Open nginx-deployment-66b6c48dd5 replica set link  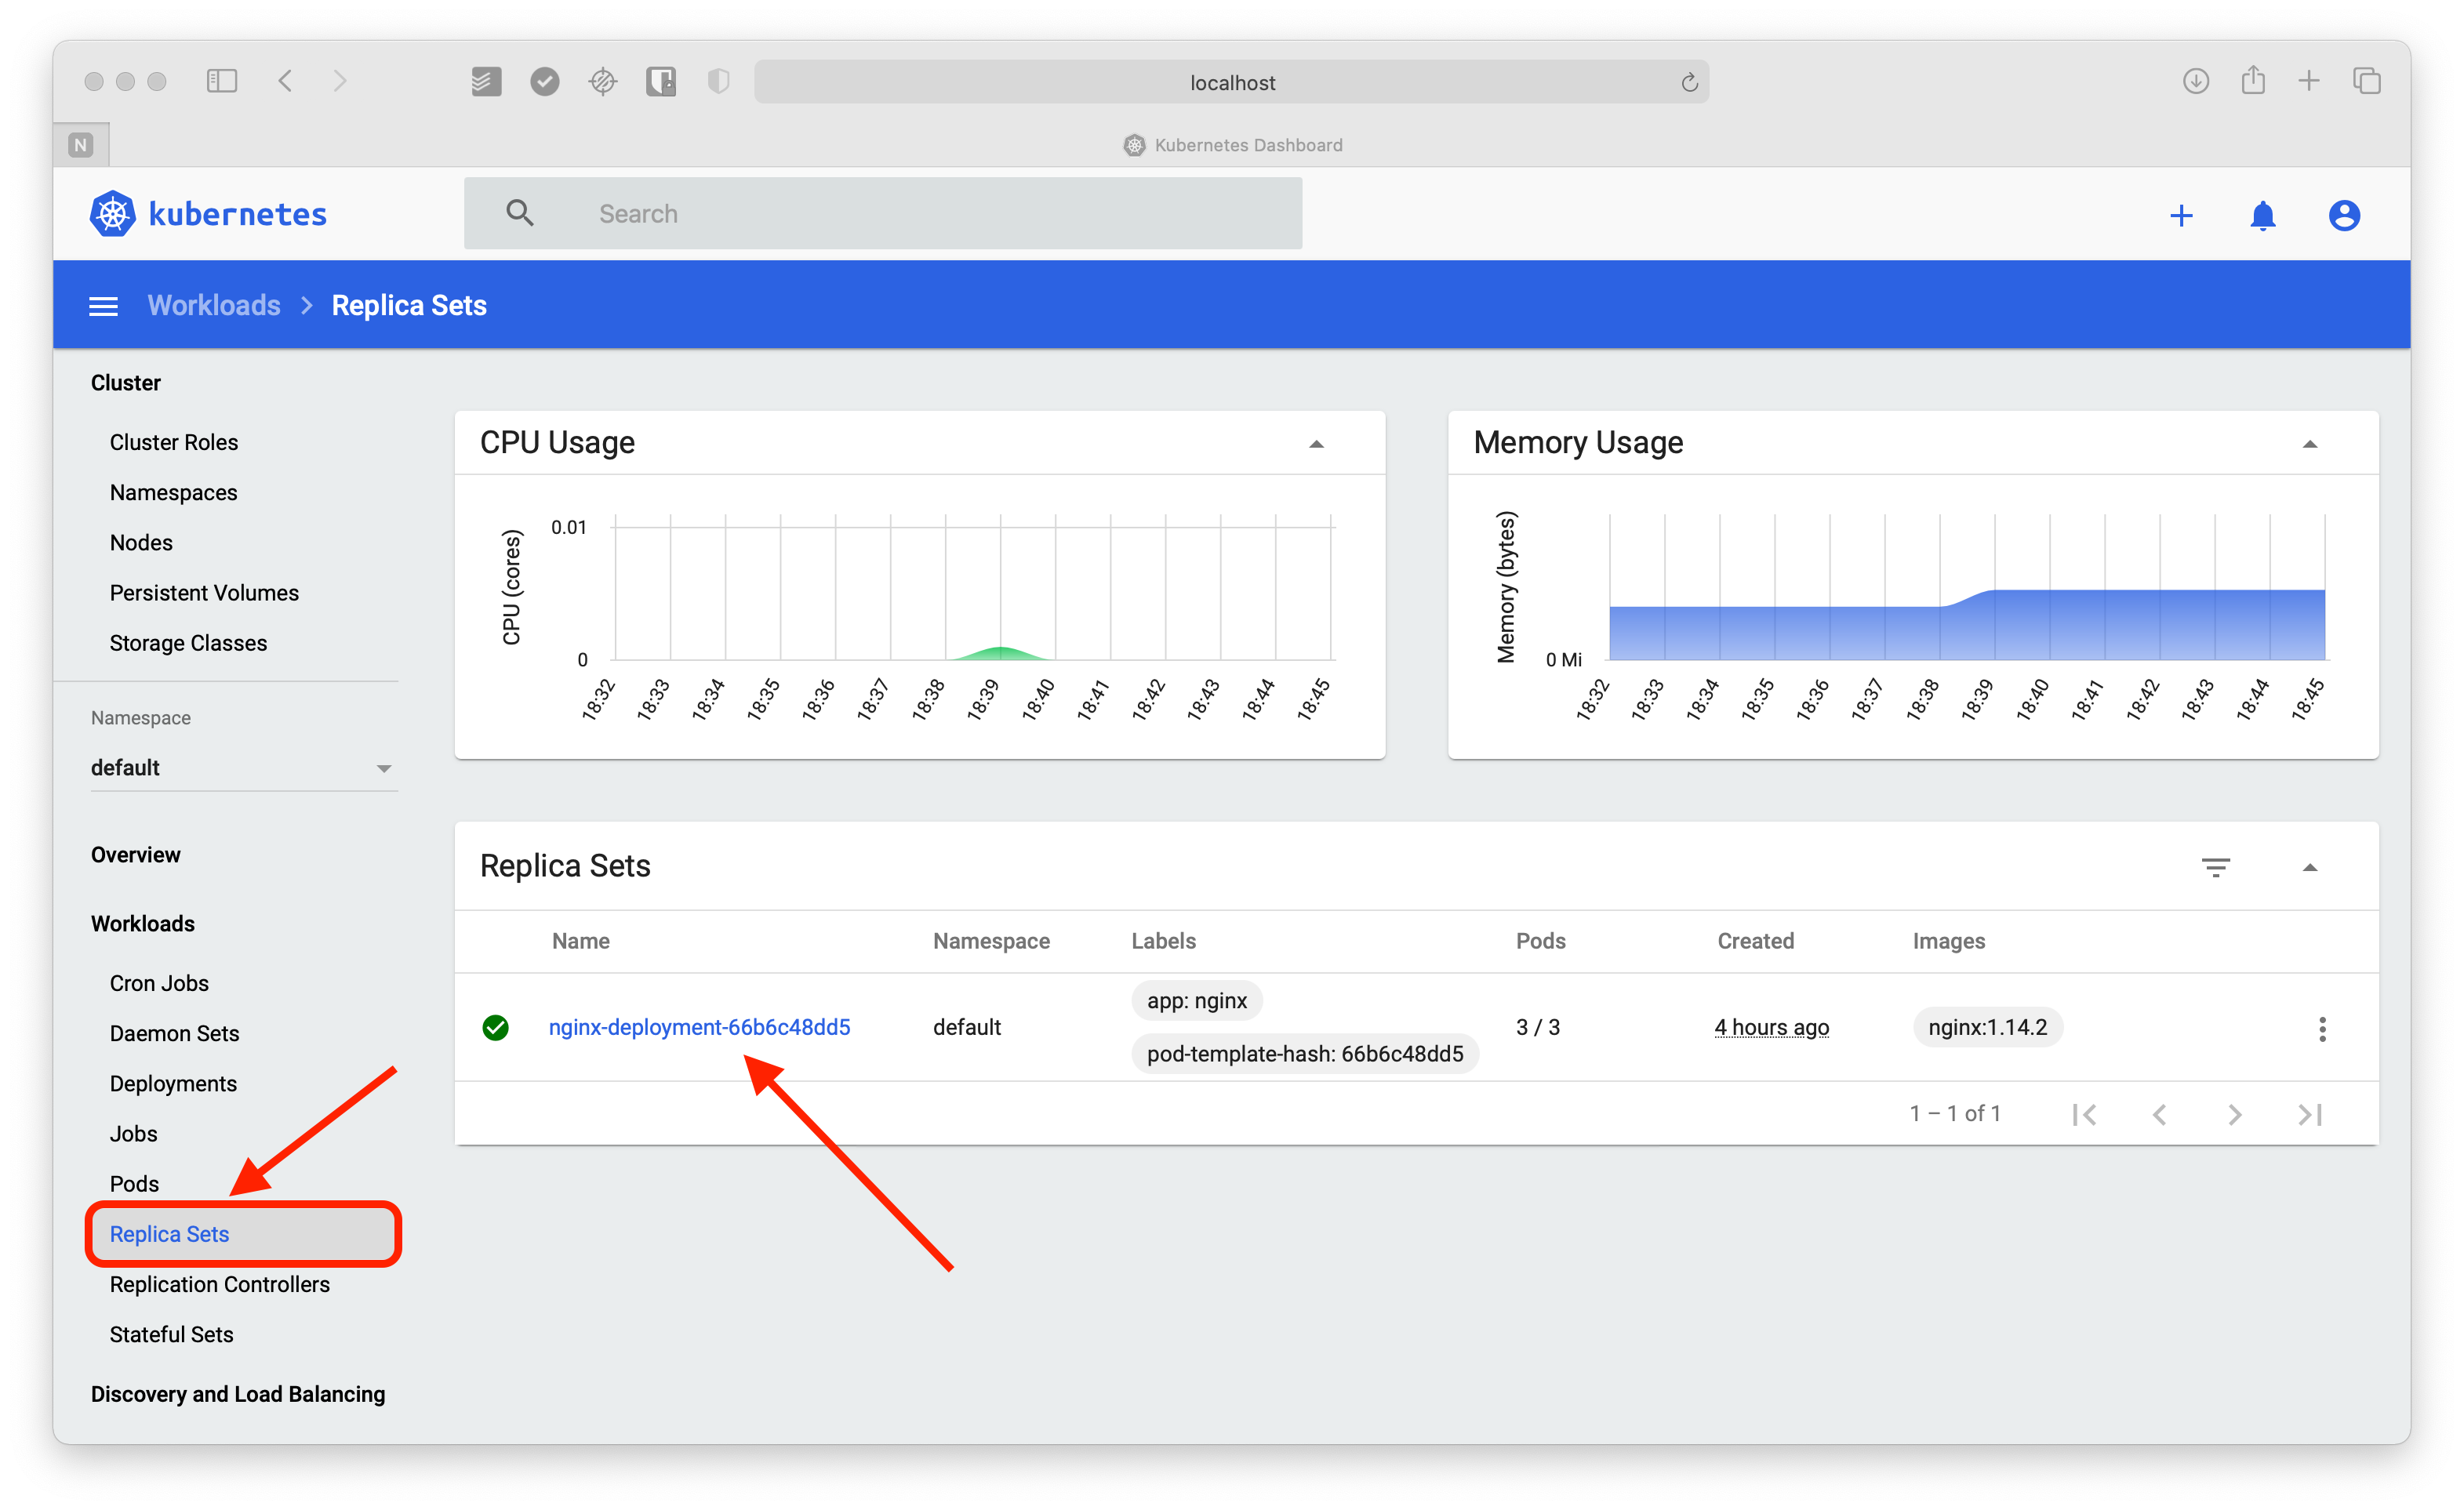pos(699,1027)
